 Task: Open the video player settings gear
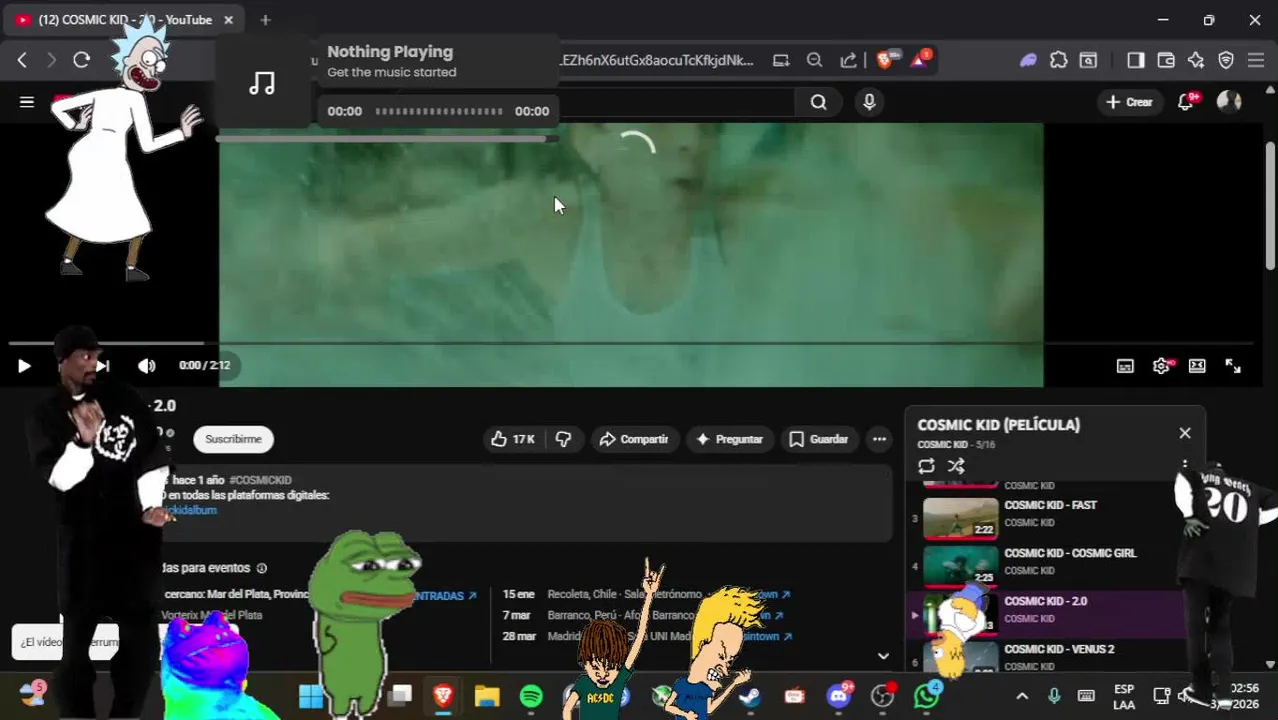[1161, 366]
